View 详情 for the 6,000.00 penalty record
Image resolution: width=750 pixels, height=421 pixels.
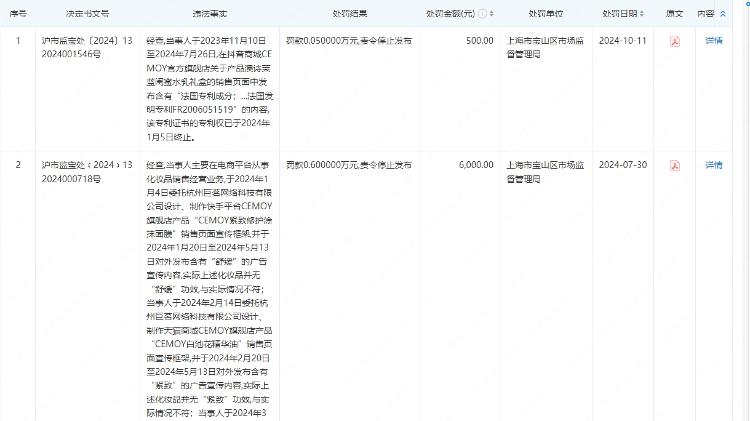pyautogui.click(x=713, y=165)
